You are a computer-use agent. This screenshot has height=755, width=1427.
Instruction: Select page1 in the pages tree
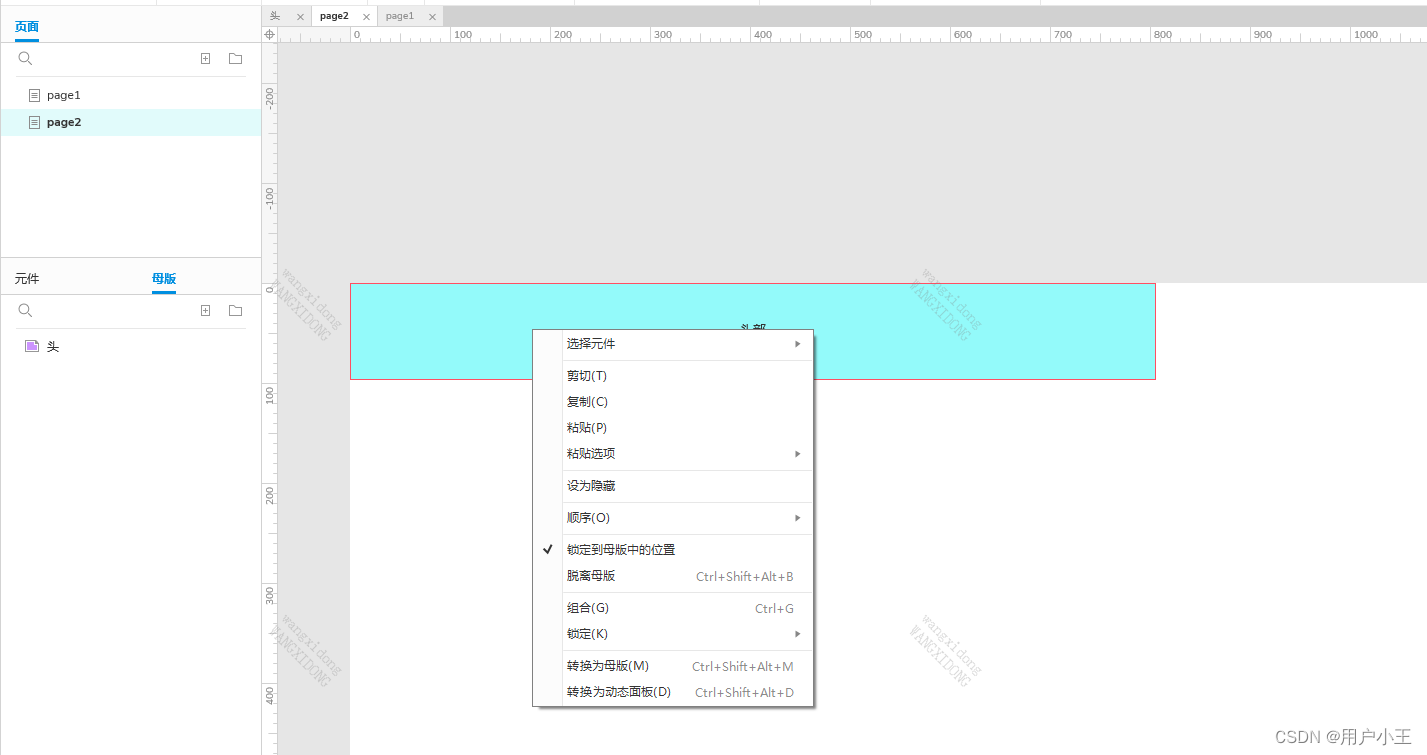pyautogui.click(x=130, y=95)
